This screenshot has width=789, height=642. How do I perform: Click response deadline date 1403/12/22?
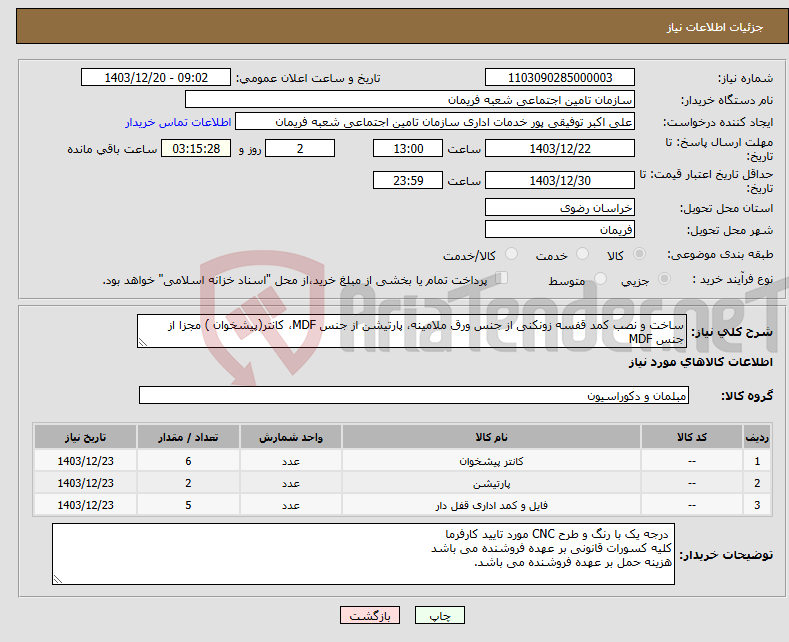coord(560,148)
